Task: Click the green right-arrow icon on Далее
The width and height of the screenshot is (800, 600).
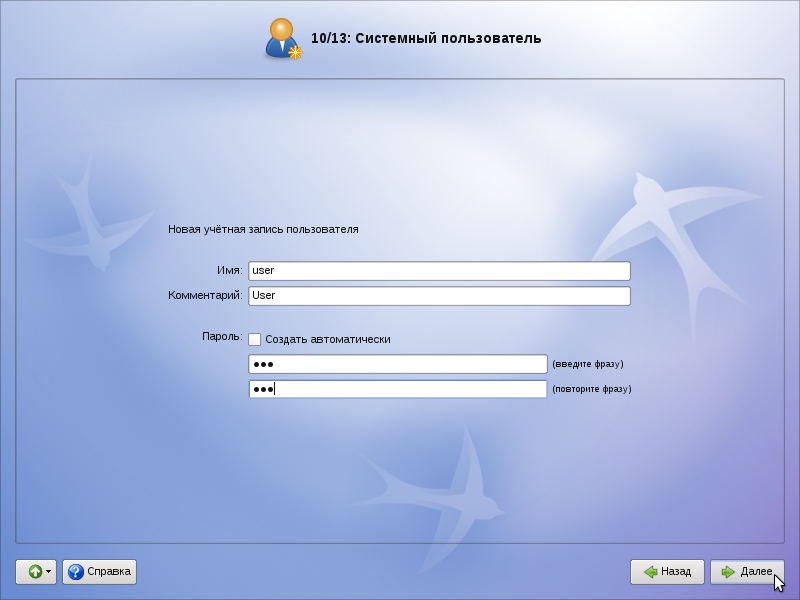Action: point(728,572)
